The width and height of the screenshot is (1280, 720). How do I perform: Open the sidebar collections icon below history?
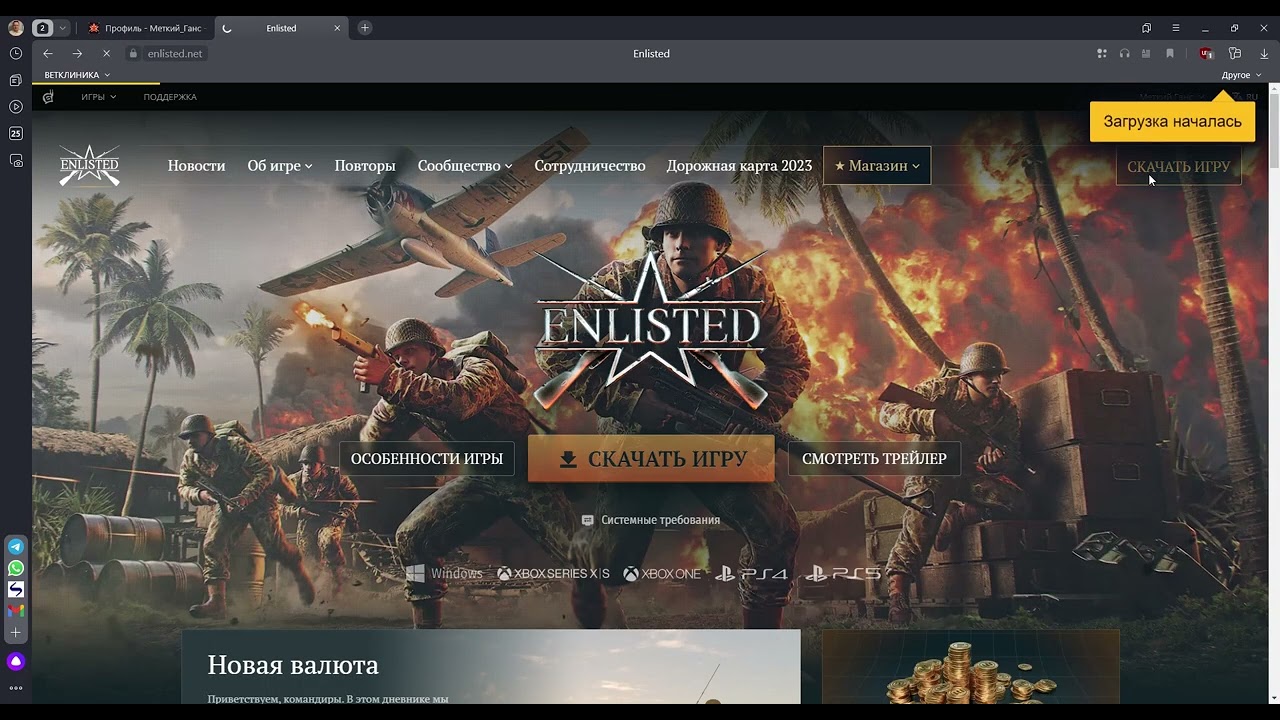coord(16,80)
